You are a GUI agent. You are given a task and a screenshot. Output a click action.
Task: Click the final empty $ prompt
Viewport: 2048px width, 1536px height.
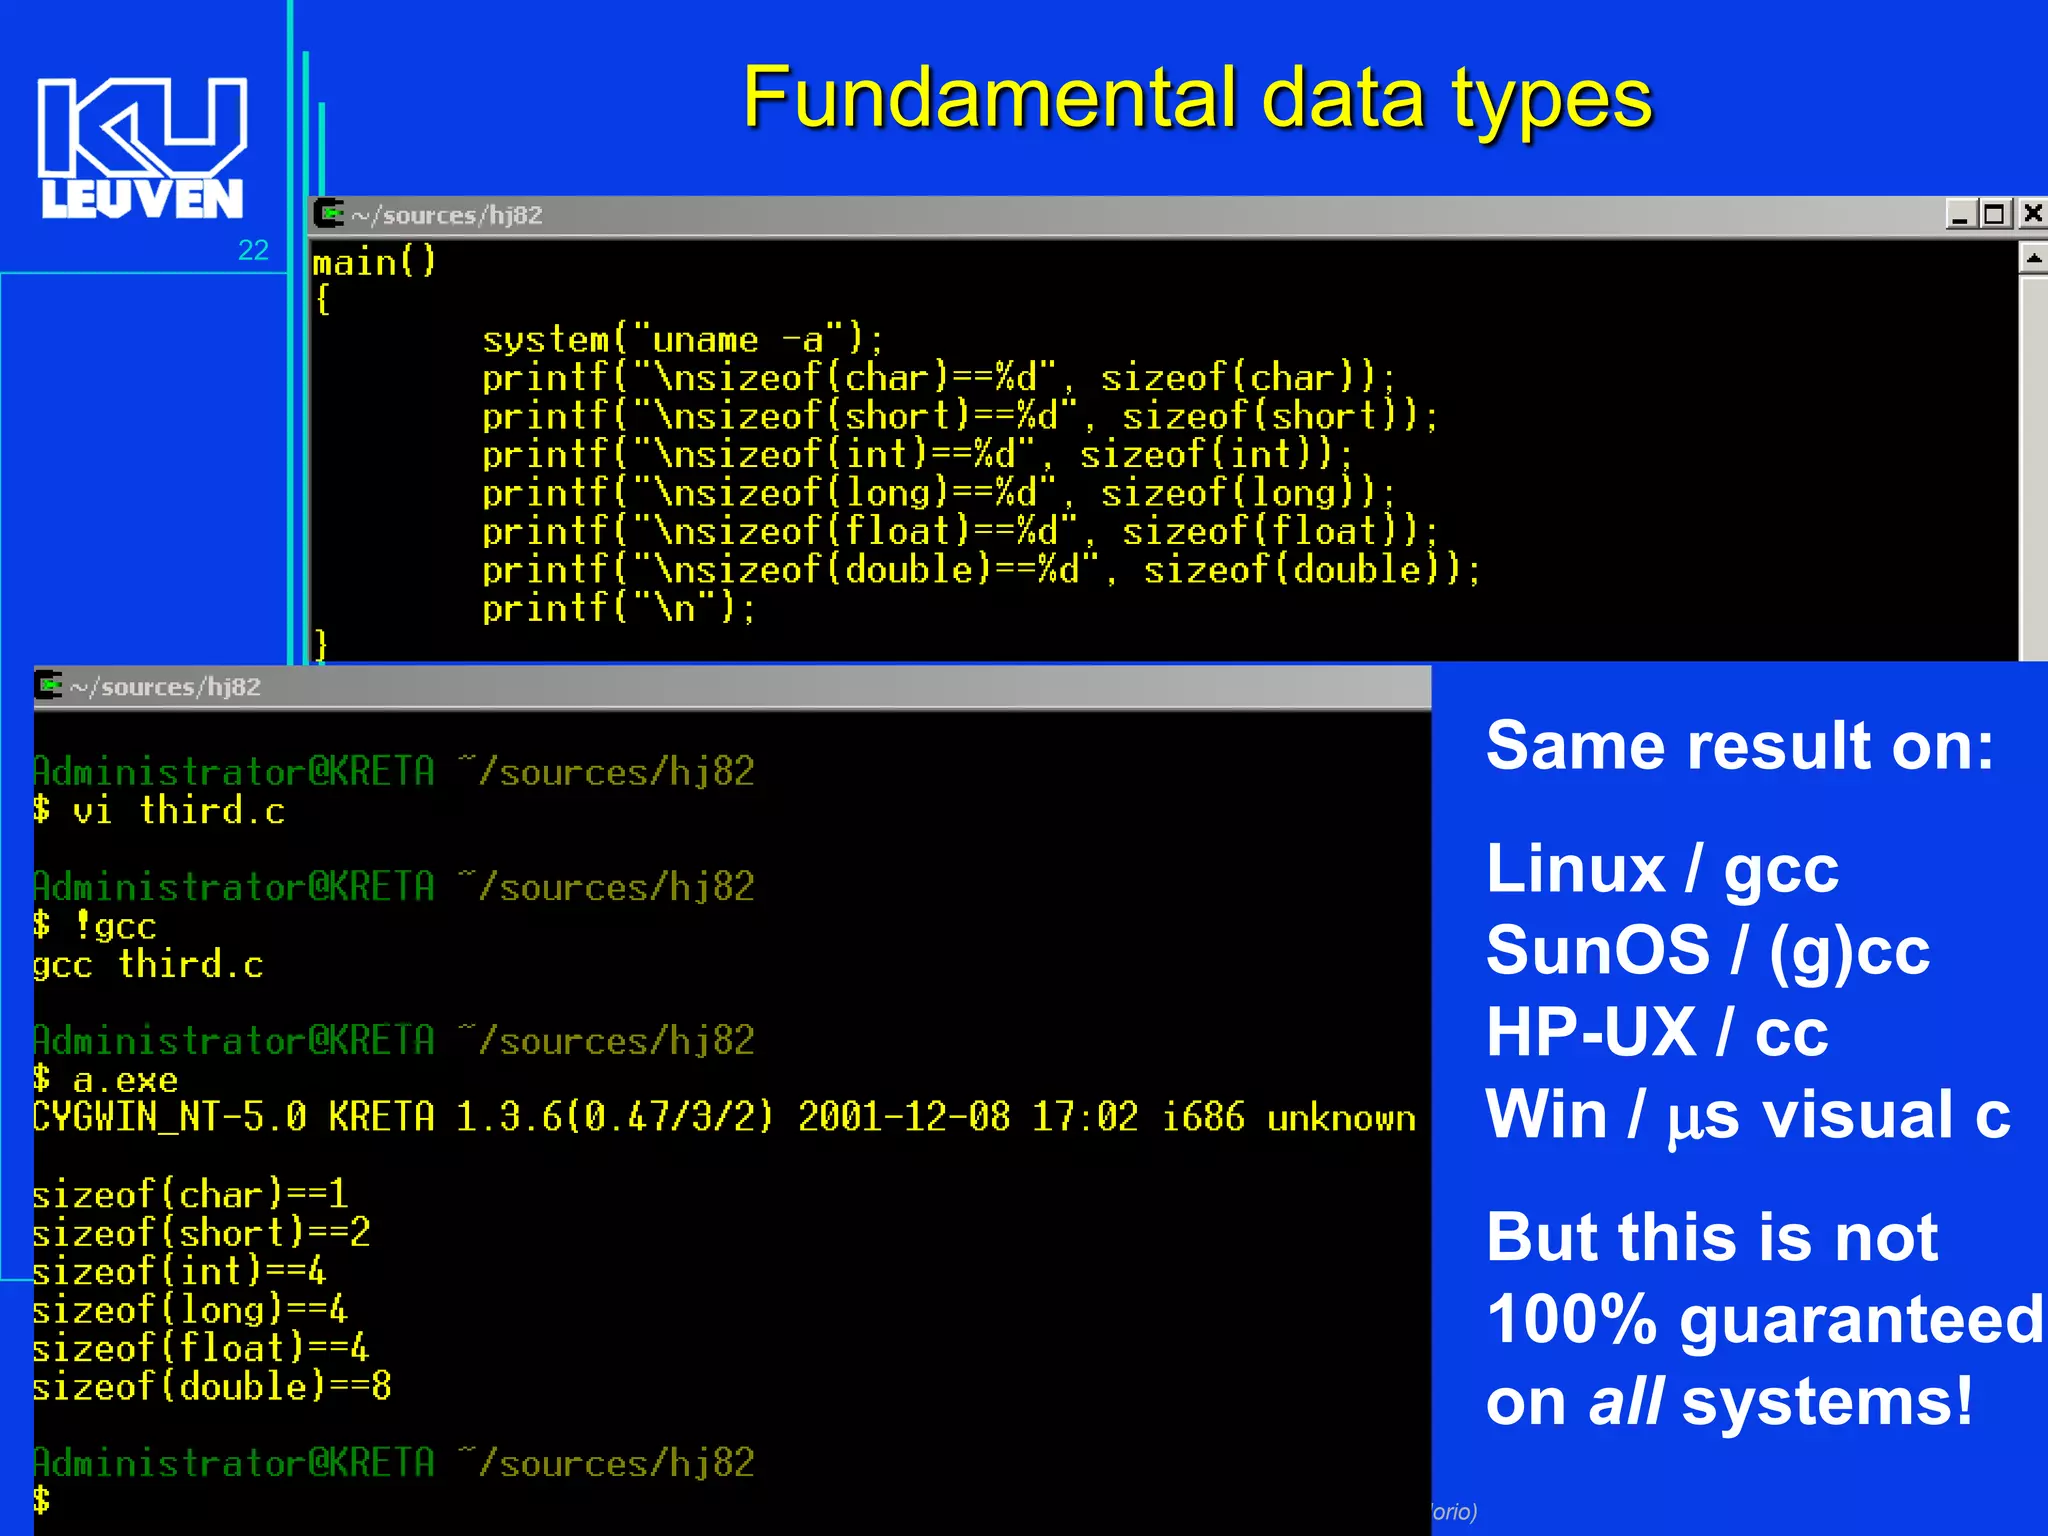42,1499
